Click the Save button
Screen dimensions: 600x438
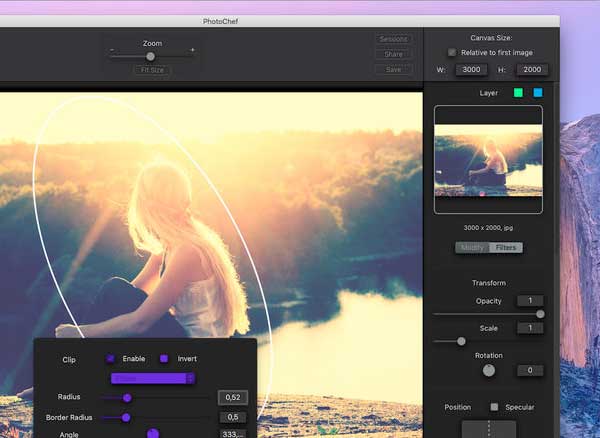click(x=393, y=70)
